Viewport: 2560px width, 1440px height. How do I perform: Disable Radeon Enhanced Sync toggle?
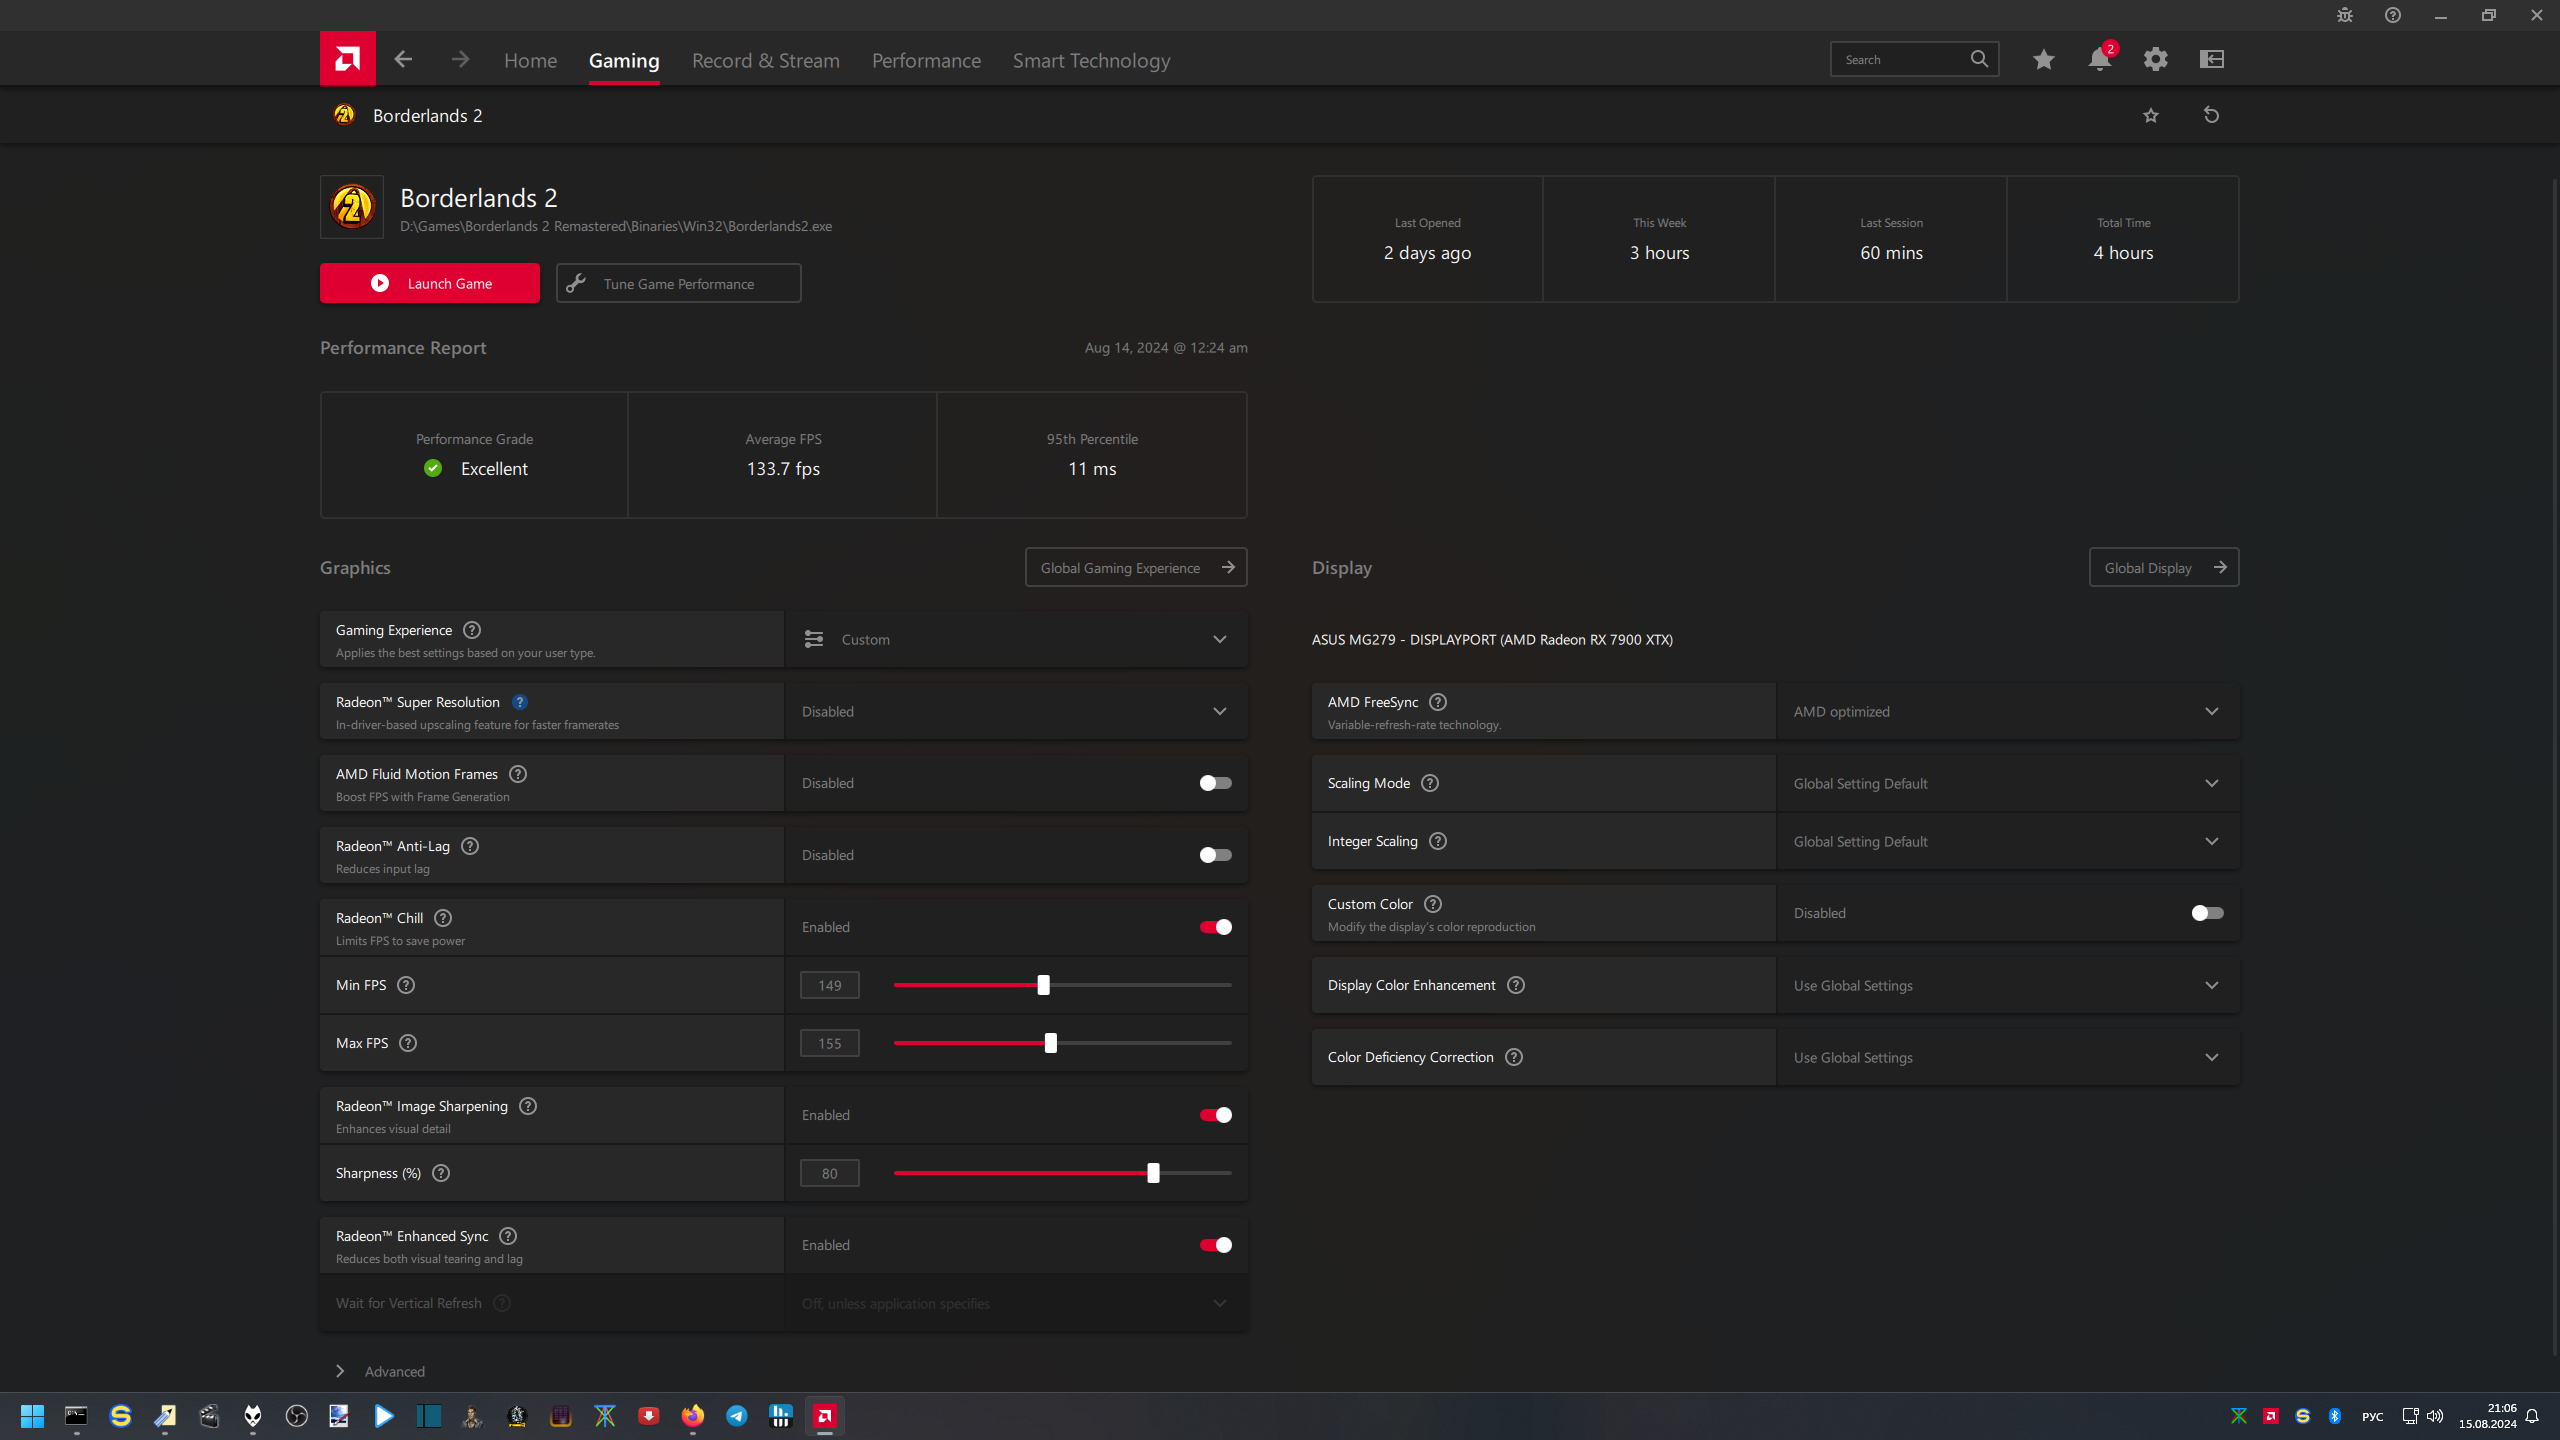coord(1215,1245)
